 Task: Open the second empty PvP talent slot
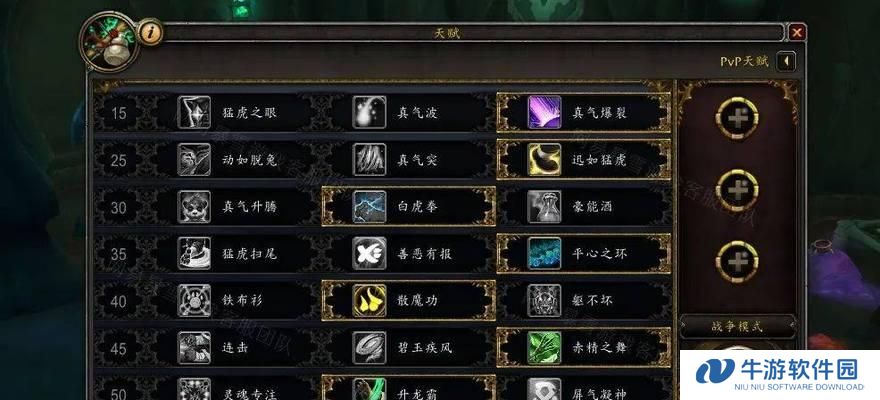[x=737, y=191]
